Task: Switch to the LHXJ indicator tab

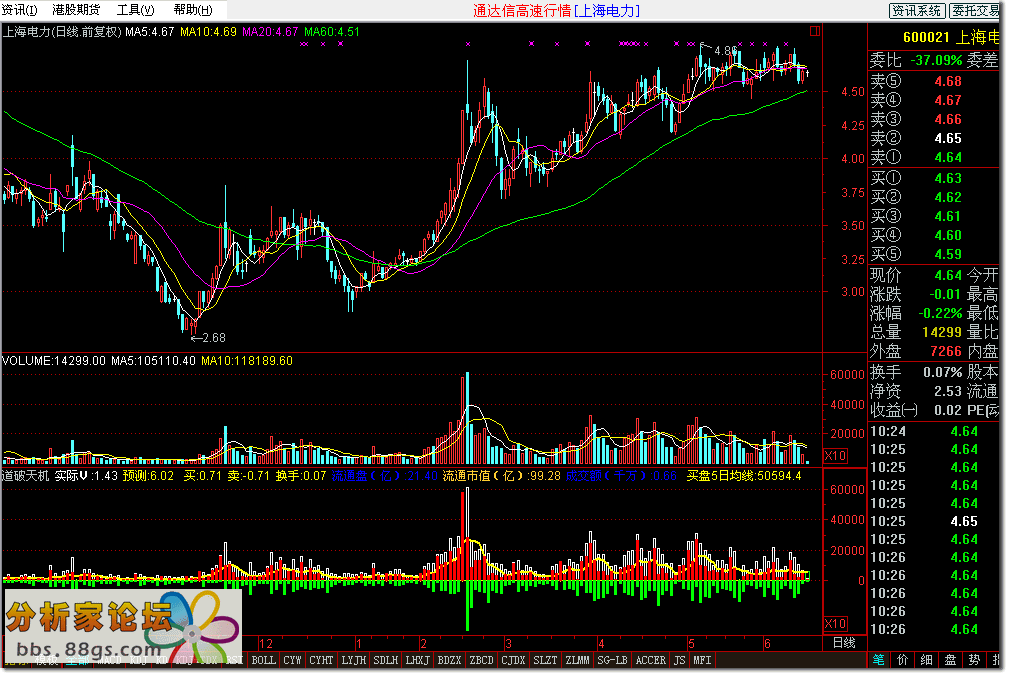Action: coord(417,660)
